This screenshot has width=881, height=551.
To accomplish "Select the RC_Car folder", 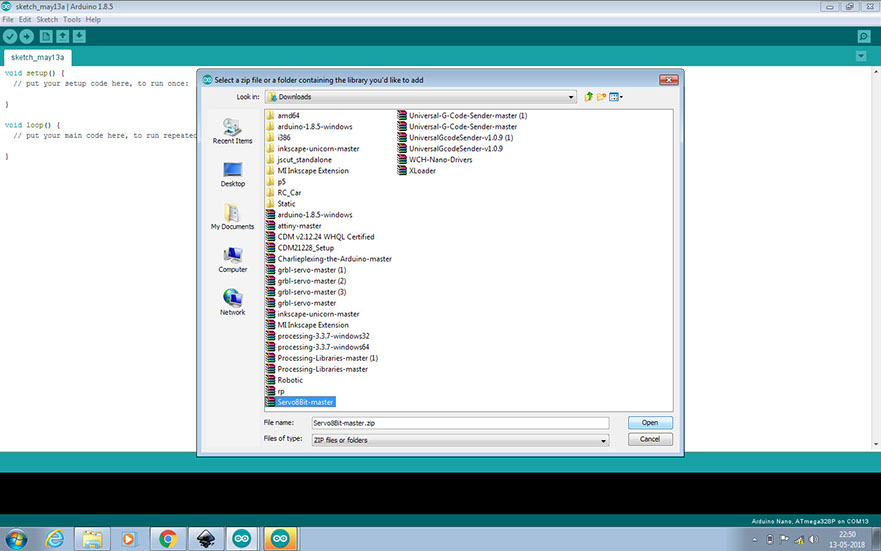I will pos(284,193).
